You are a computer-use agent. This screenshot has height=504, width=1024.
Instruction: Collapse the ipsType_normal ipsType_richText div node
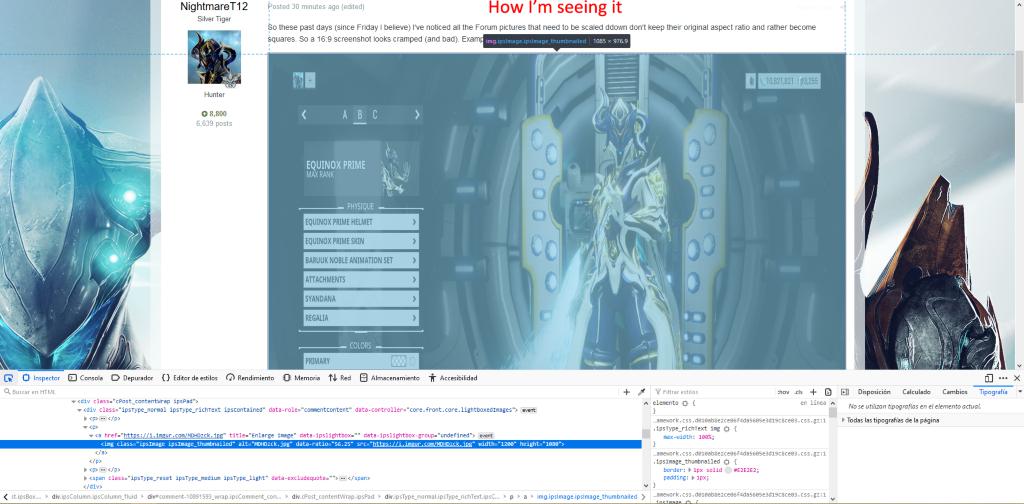(x=80, y=410)
